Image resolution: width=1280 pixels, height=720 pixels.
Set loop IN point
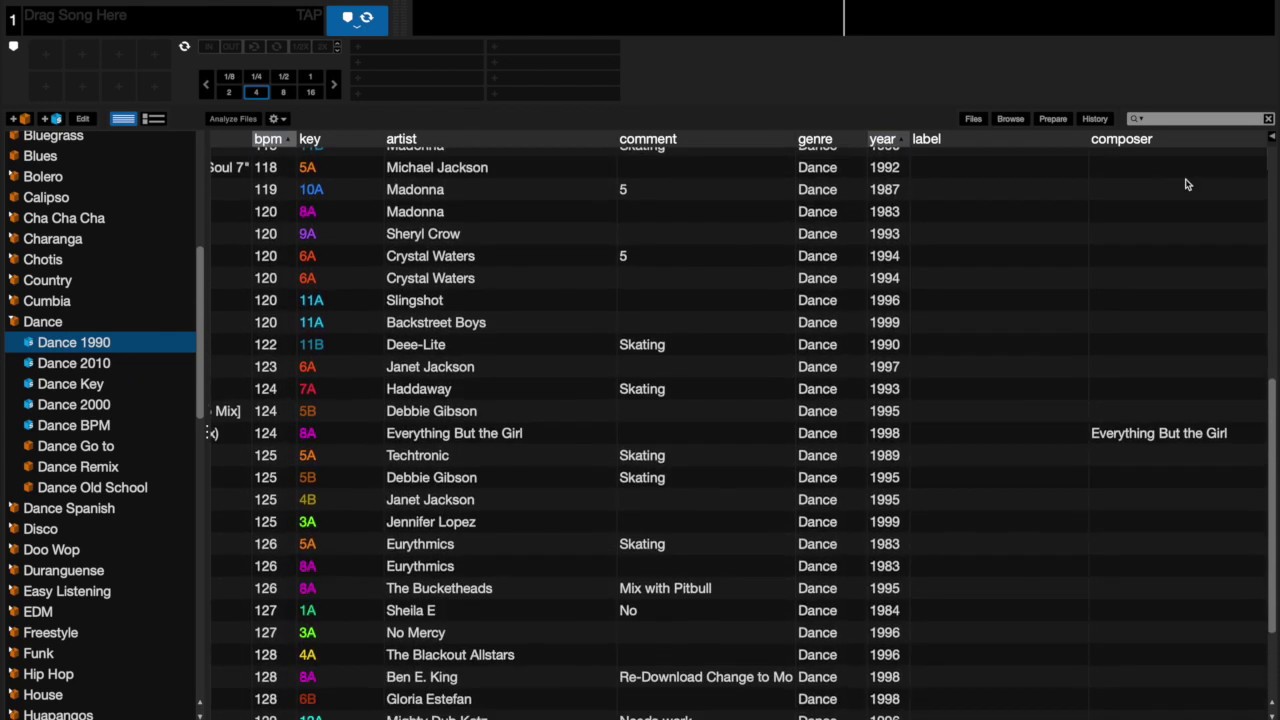[x=208, y=47]
